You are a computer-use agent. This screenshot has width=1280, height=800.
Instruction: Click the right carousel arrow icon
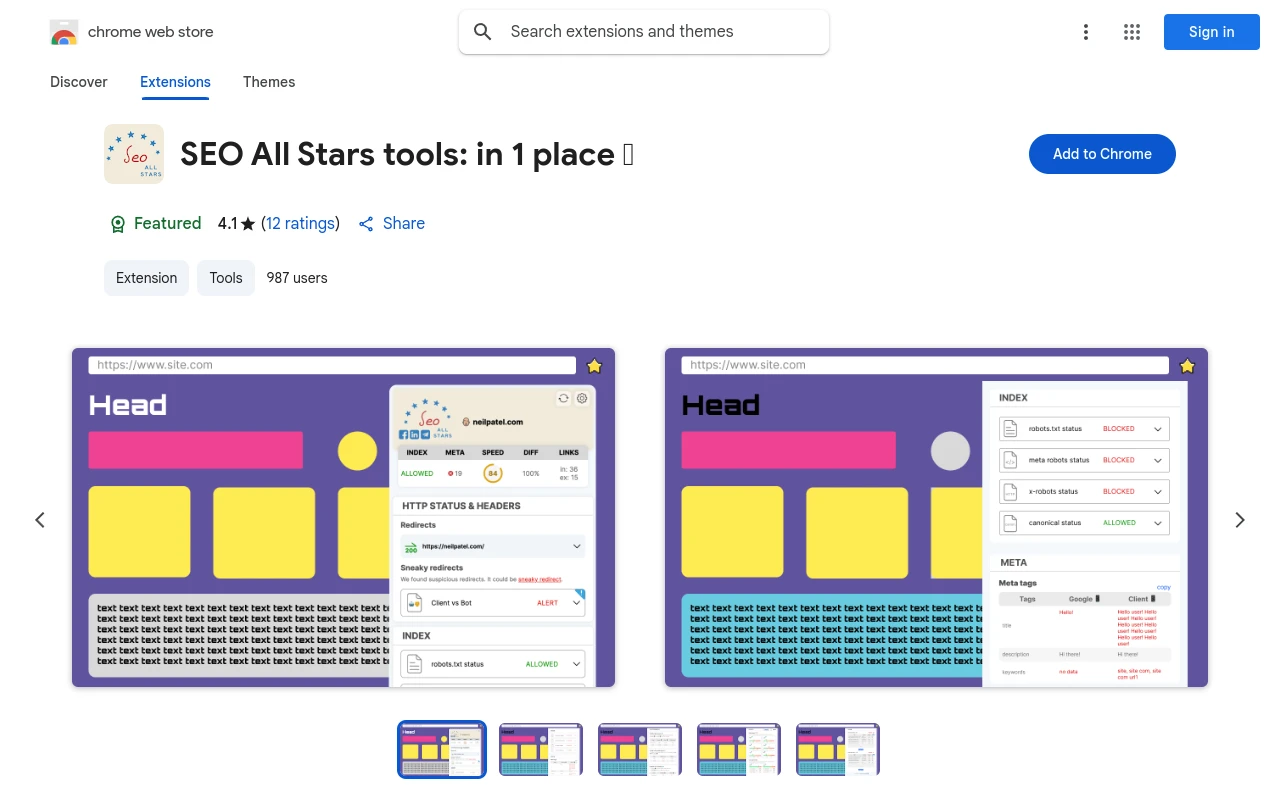point(1240,519)
